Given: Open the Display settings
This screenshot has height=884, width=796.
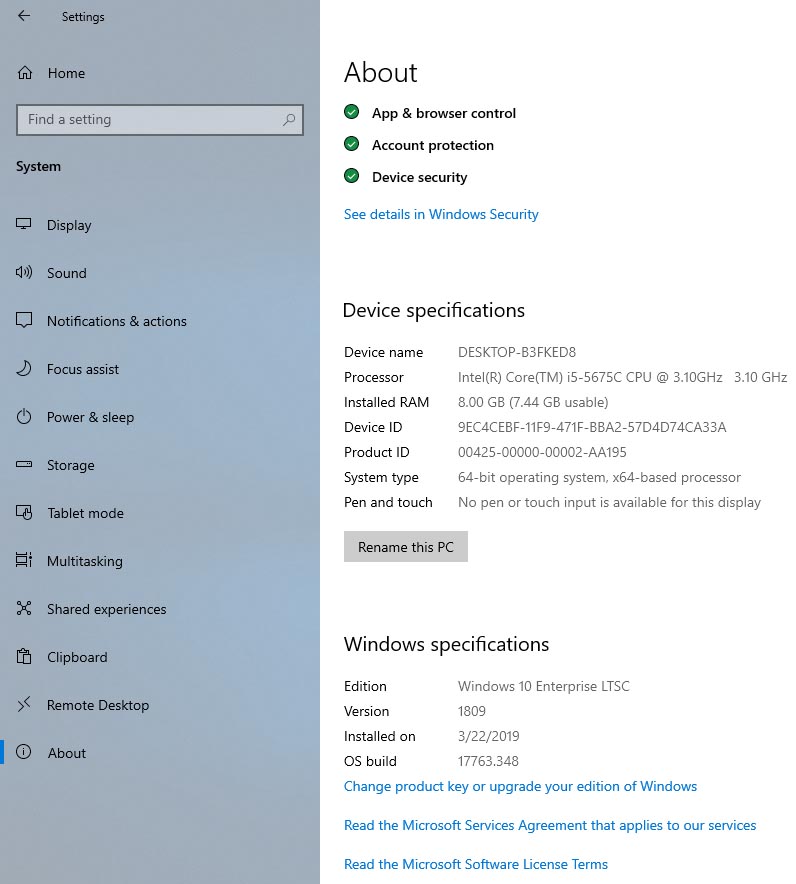Looking at the screenshot, I should [x=69, y=226].
